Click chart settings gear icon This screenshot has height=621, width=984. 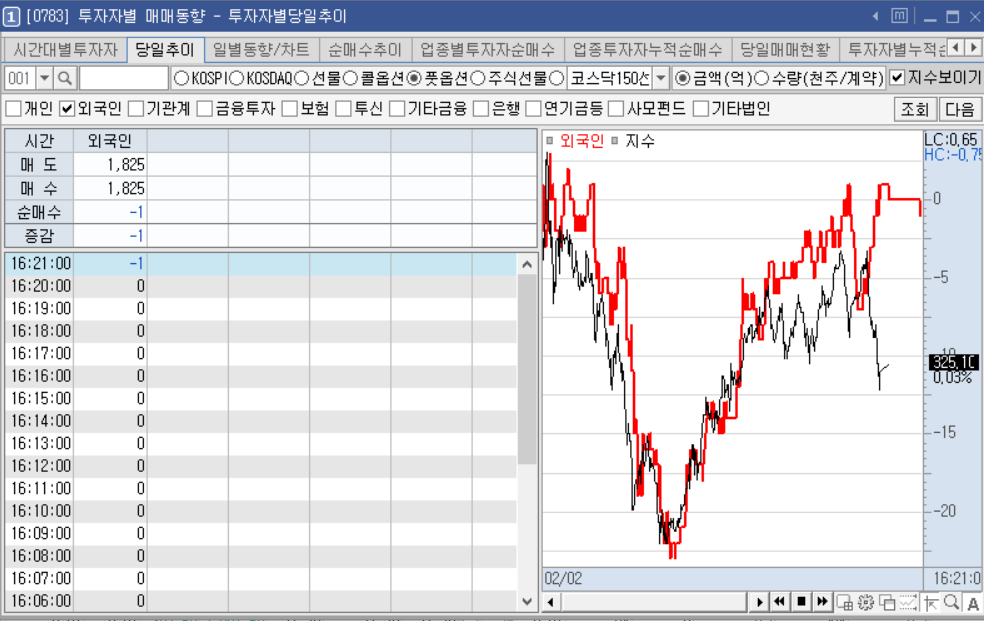pos(865,602)
